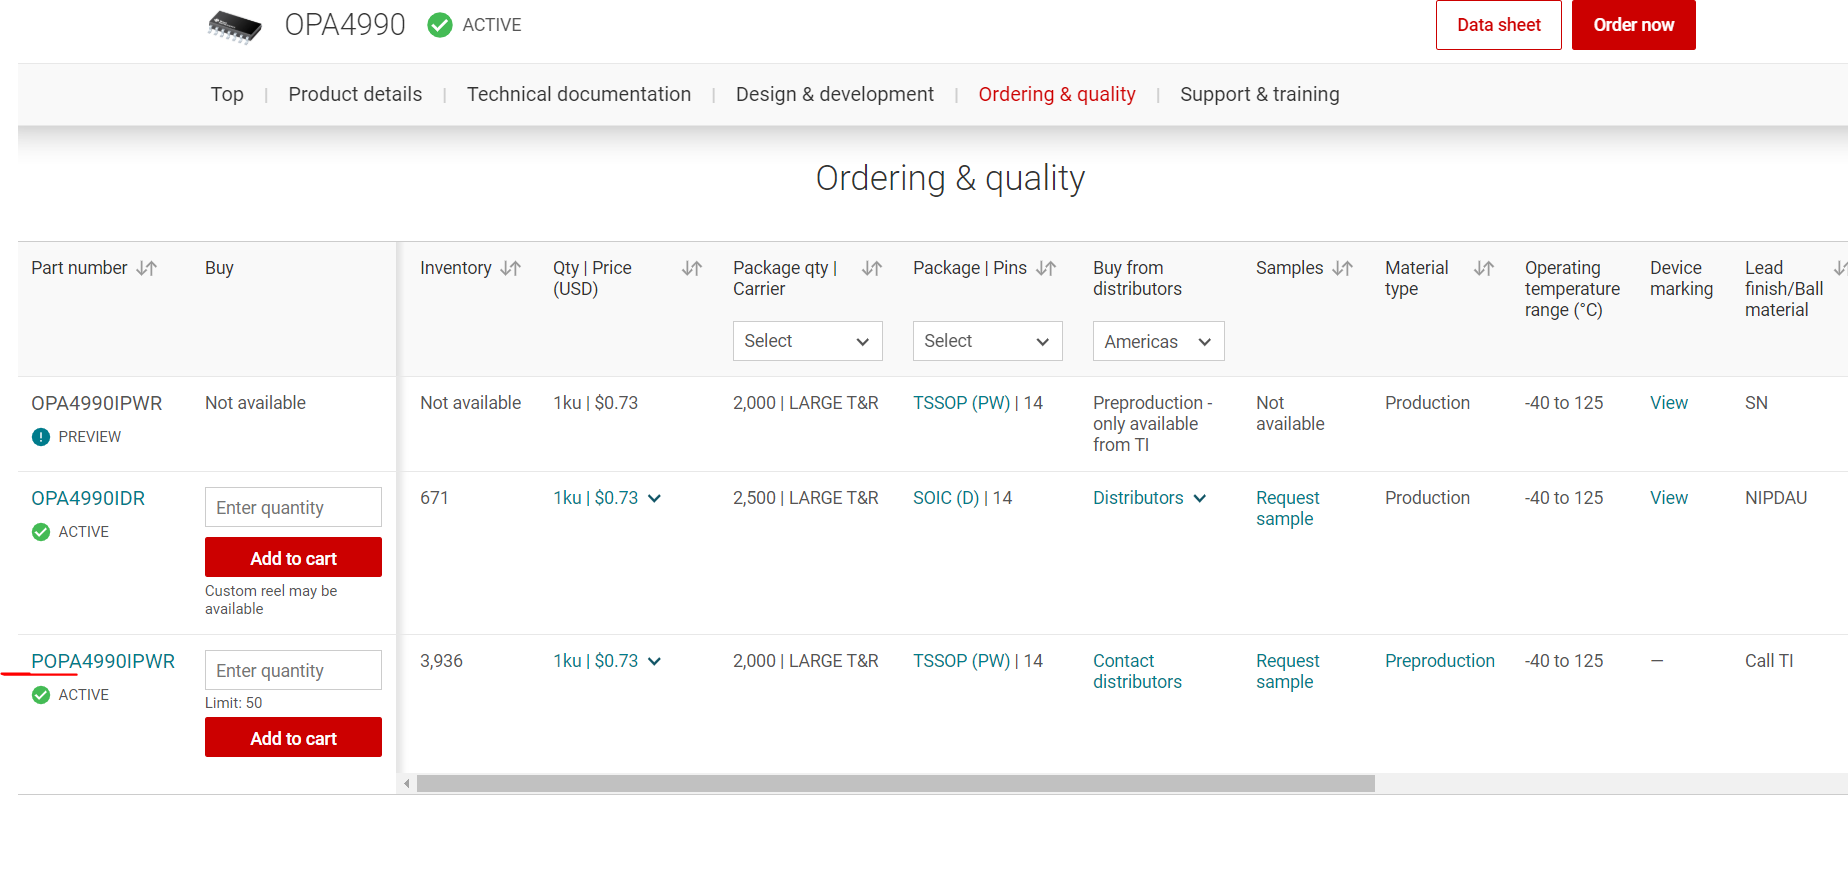Expand price breaks for POPA4990IPWR
This screenshot has height=873, width=1848.
click(x=655, y=661)
